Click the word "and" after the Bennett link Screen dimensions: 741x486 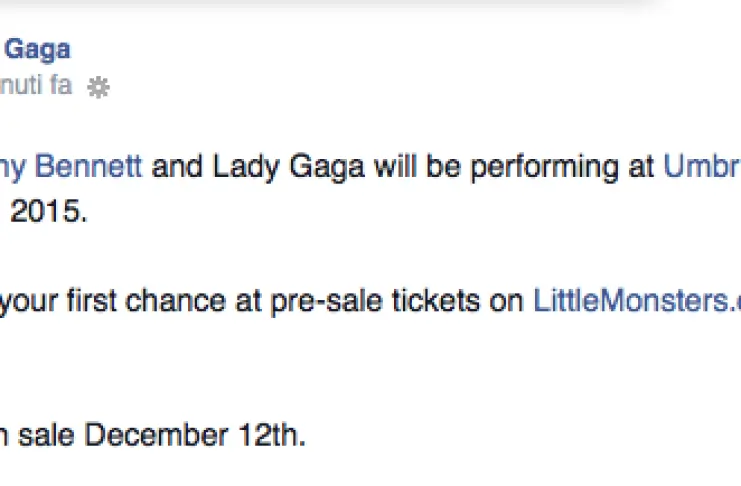[x=181, y=167]
